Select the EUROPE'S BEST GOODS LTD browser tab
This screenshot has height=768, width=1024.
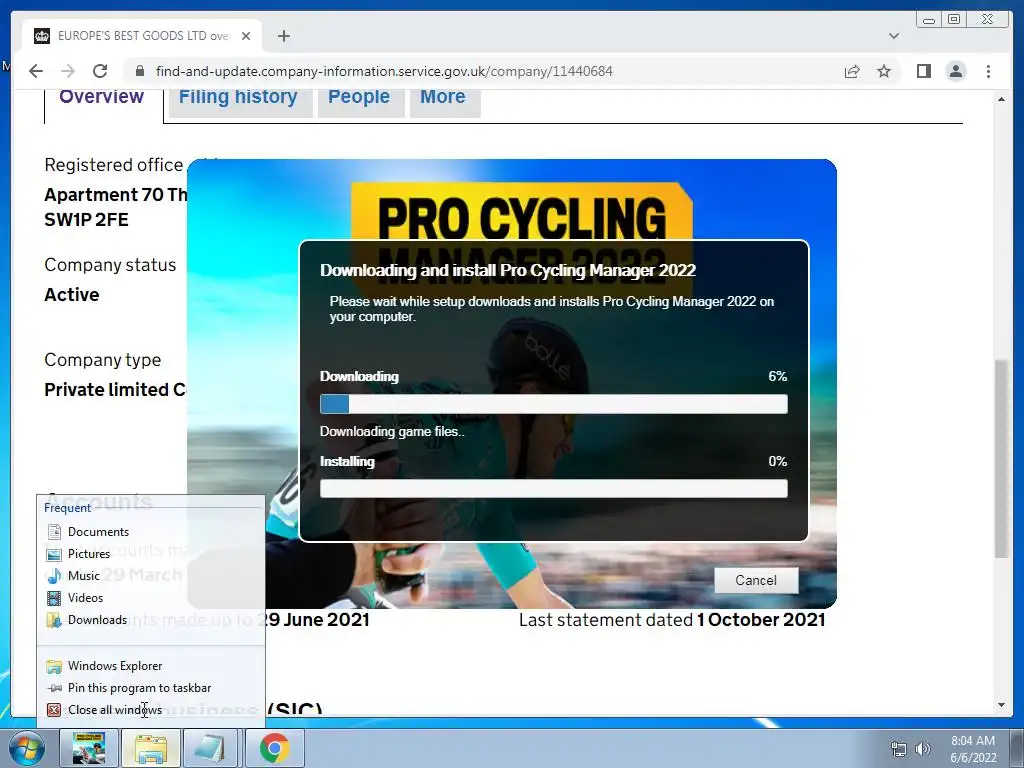(x=142, y=36)
